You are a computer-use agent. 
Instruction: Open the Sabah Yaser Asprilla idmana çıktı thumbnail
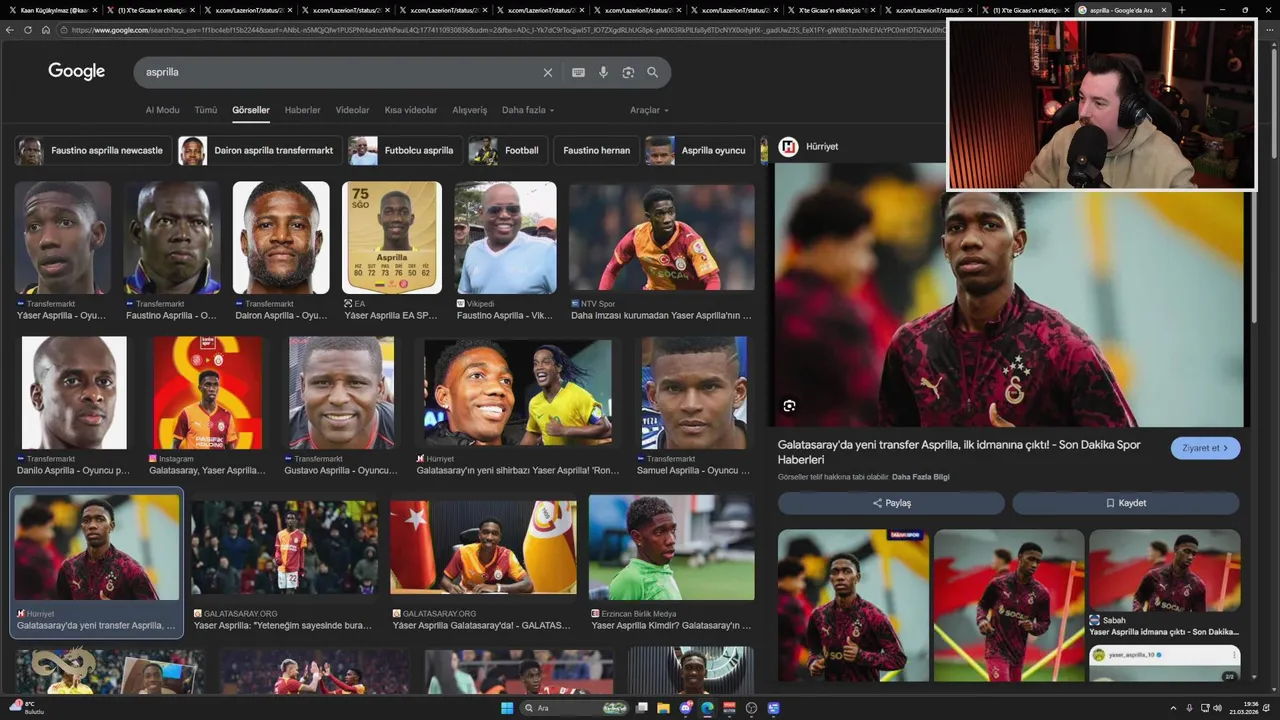point(1164,571)
